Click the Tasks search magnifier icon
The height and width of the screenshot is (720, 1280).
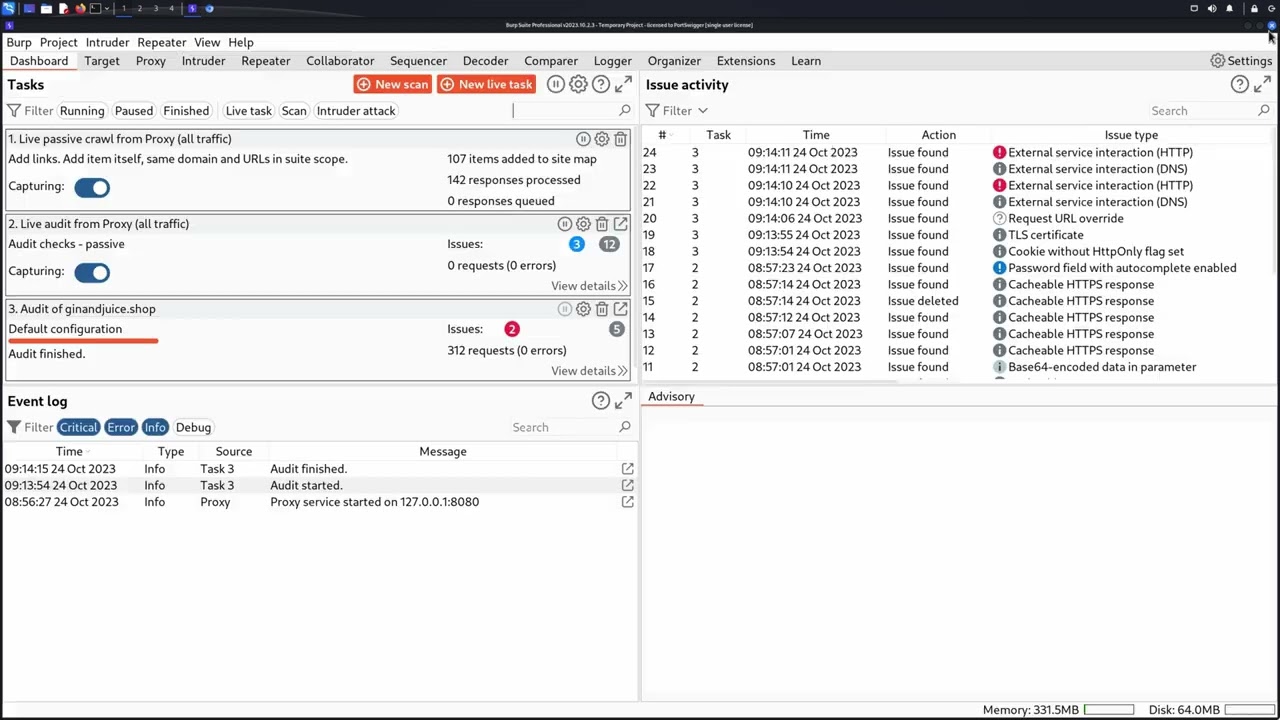625,111
